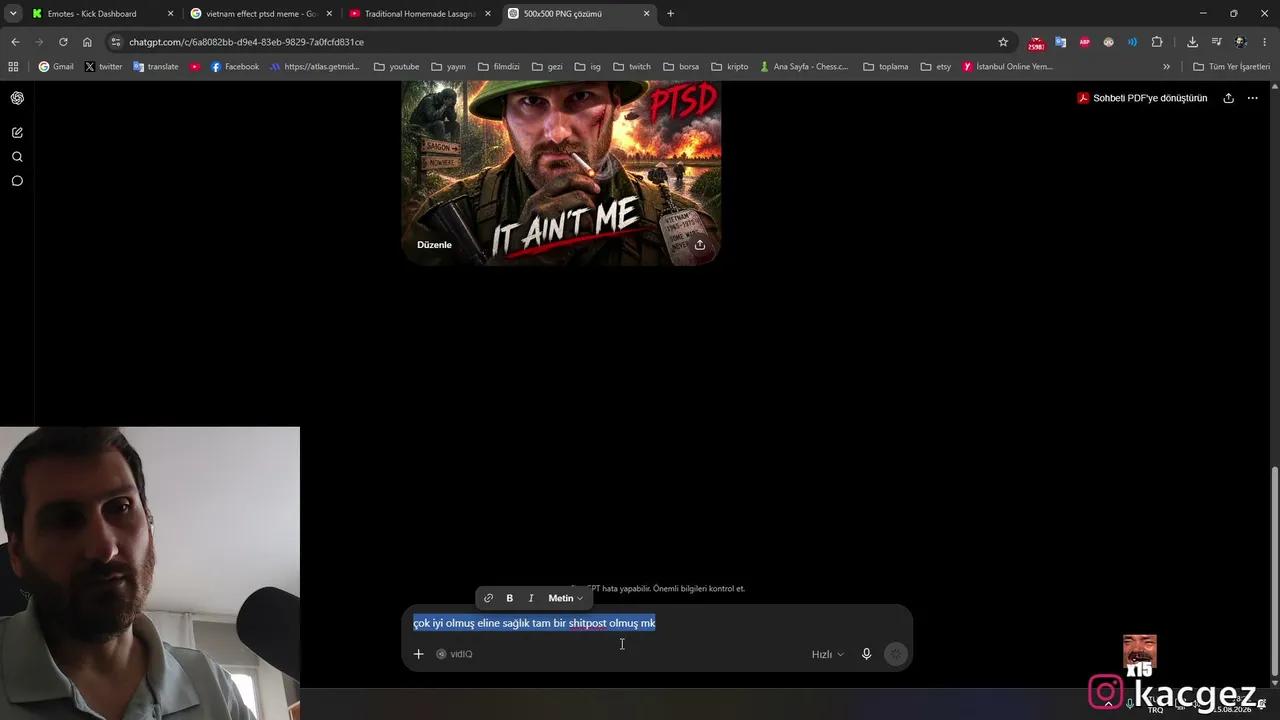Viewport: 1280px width, 720px height.
Task: Open the kripto bookmark folder
Action: pos(729,67)
